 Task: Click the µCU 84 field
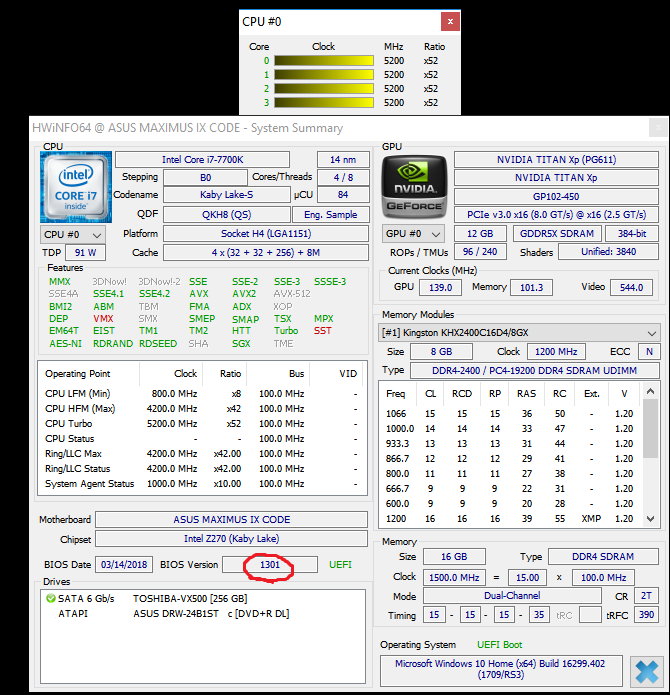[343, 195]
